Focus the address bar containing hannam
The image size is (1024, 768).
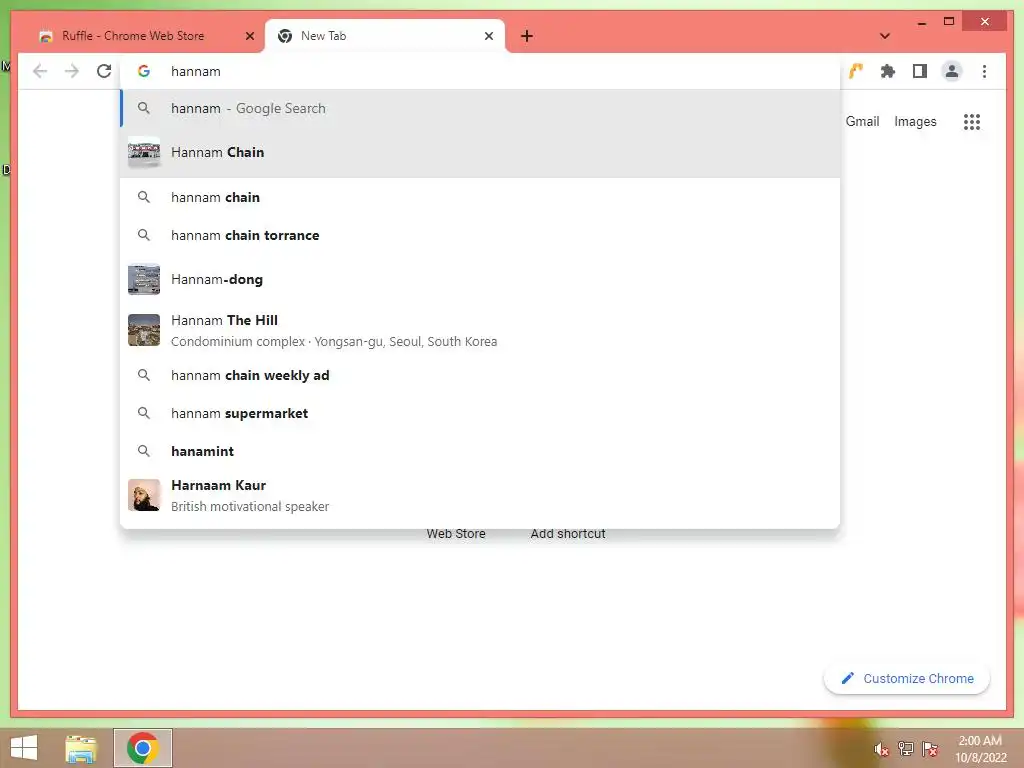pos(480,71)
